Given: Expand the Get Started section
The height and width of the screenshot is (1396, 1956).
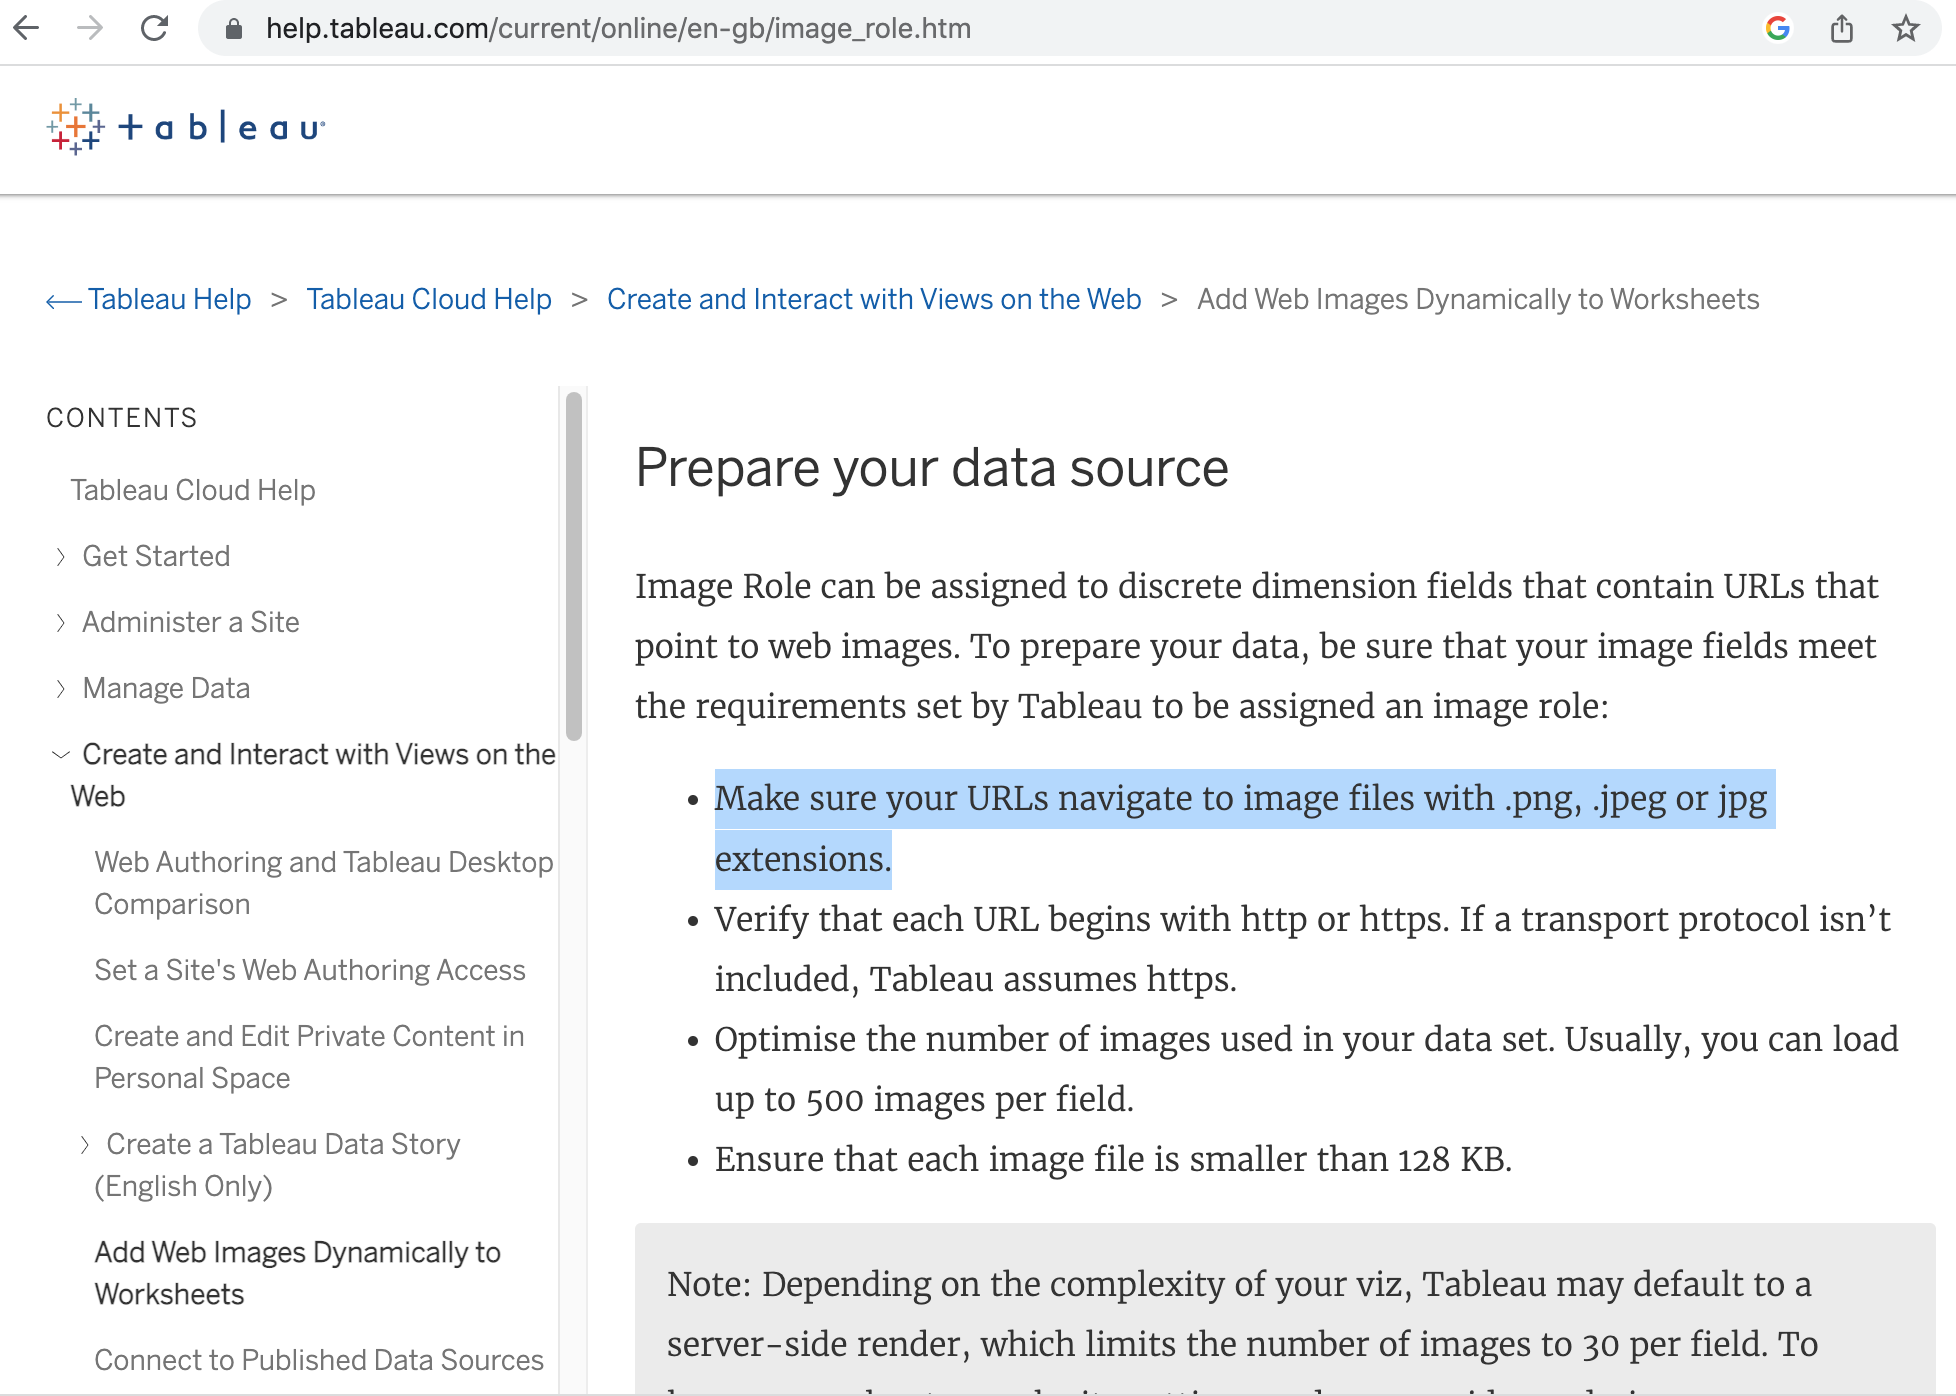Looking at the screenshot, I should 60,557.
